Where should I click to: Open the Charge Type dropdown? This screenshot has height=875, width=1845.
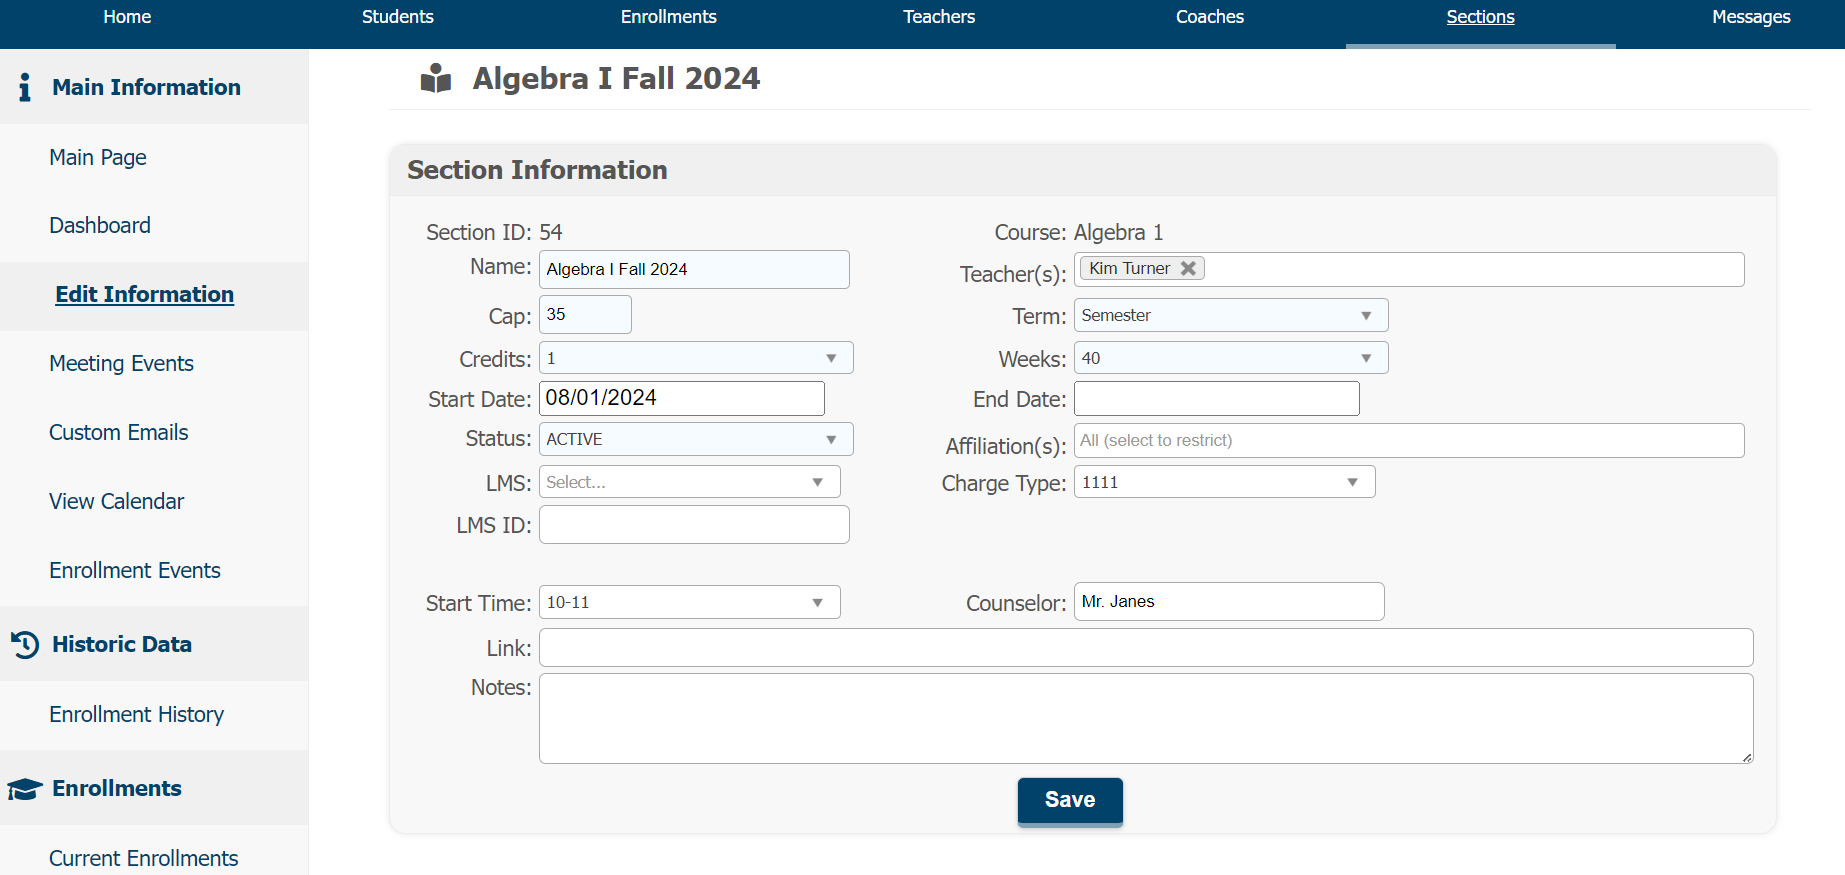(x=1224, y=482)
